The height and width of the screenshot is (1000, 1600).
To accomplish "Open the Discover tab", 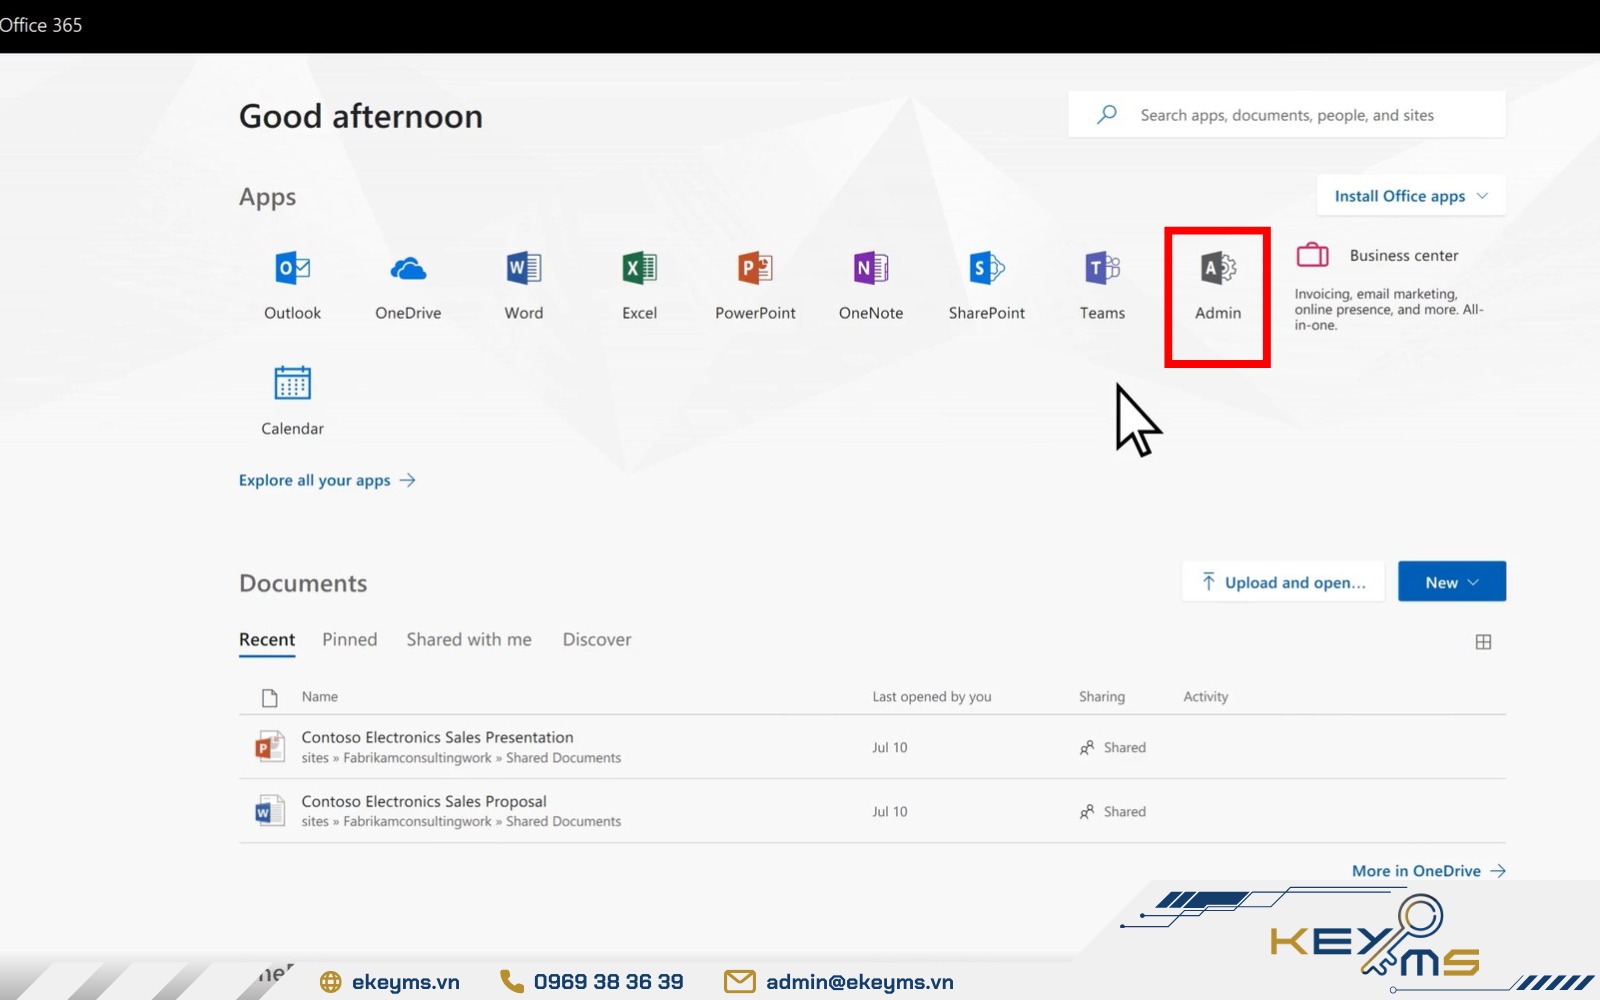I will (597, 640).
